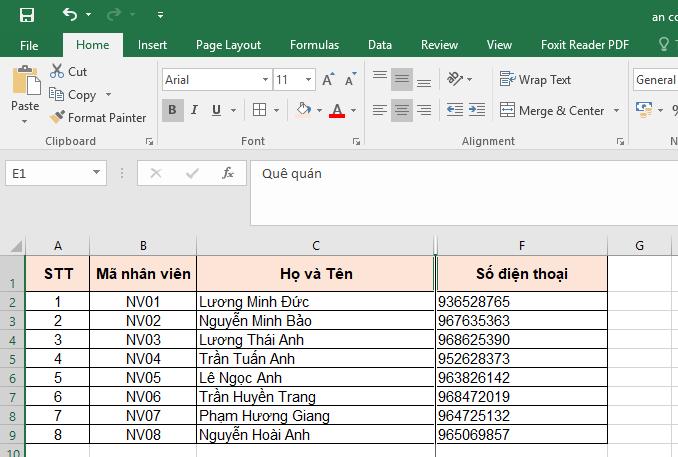Click Align Right icon

pos(424,110)
